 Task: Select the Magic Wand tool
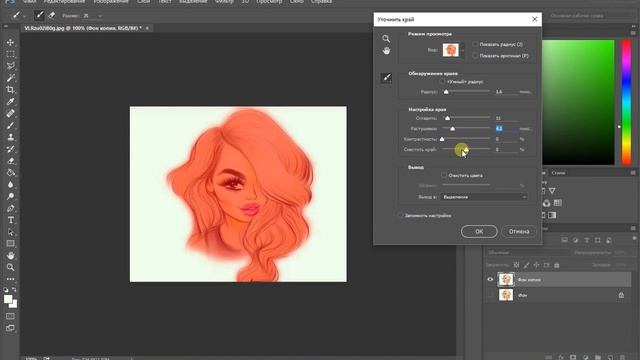pyautogui.click(x=11, y=78)
